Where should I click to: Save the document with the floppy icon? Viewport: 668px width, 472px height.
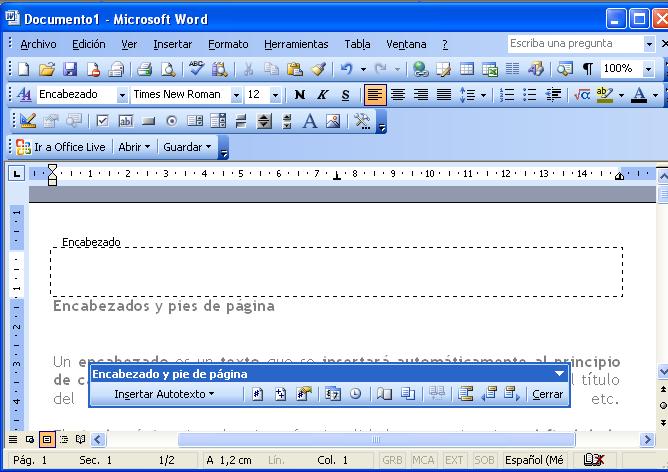70,69
